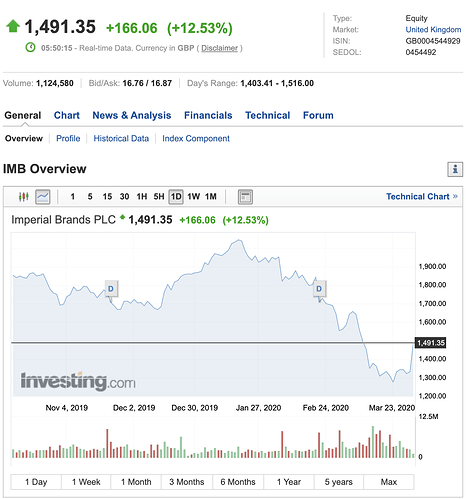
Task: Click the info icon beside IMB Overview
Action: coord(455,169)
